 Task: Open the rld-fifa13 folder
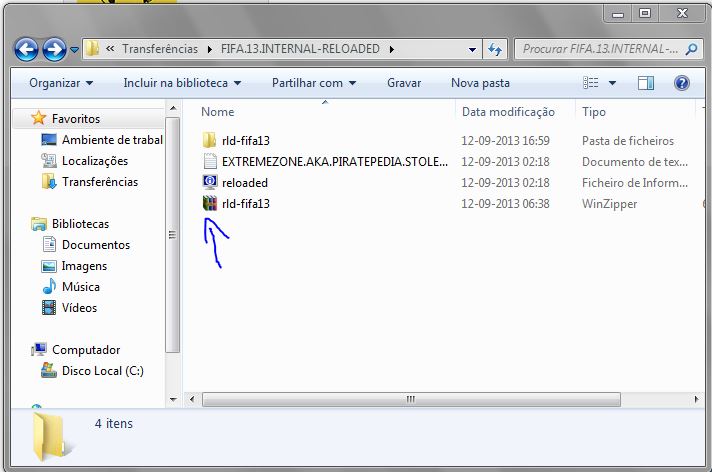[246, 140]
